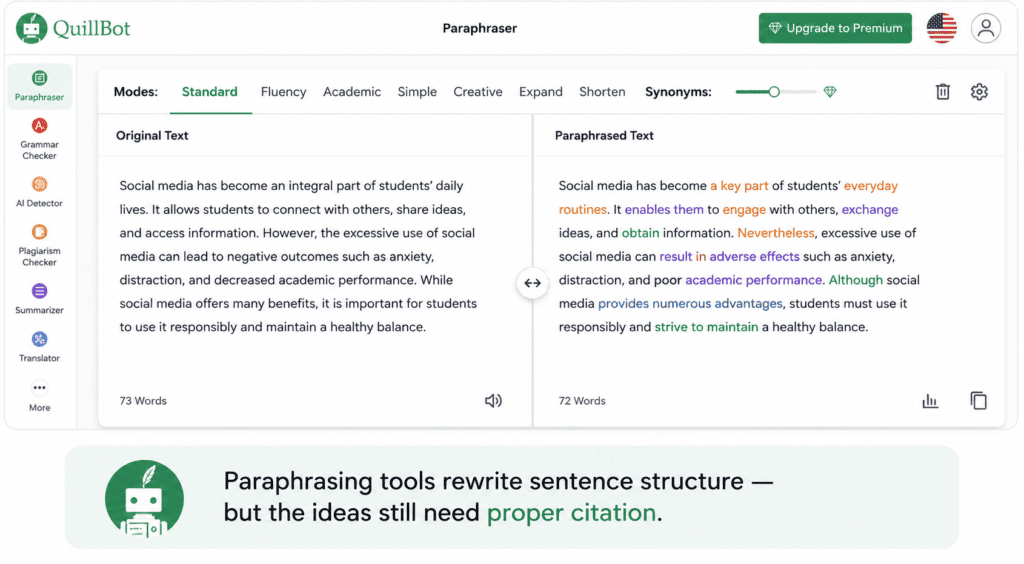The width and height of the screenshot is (1024, 564).
Task: Click 'result in' highlighted phrase
Action: (682, 256)
